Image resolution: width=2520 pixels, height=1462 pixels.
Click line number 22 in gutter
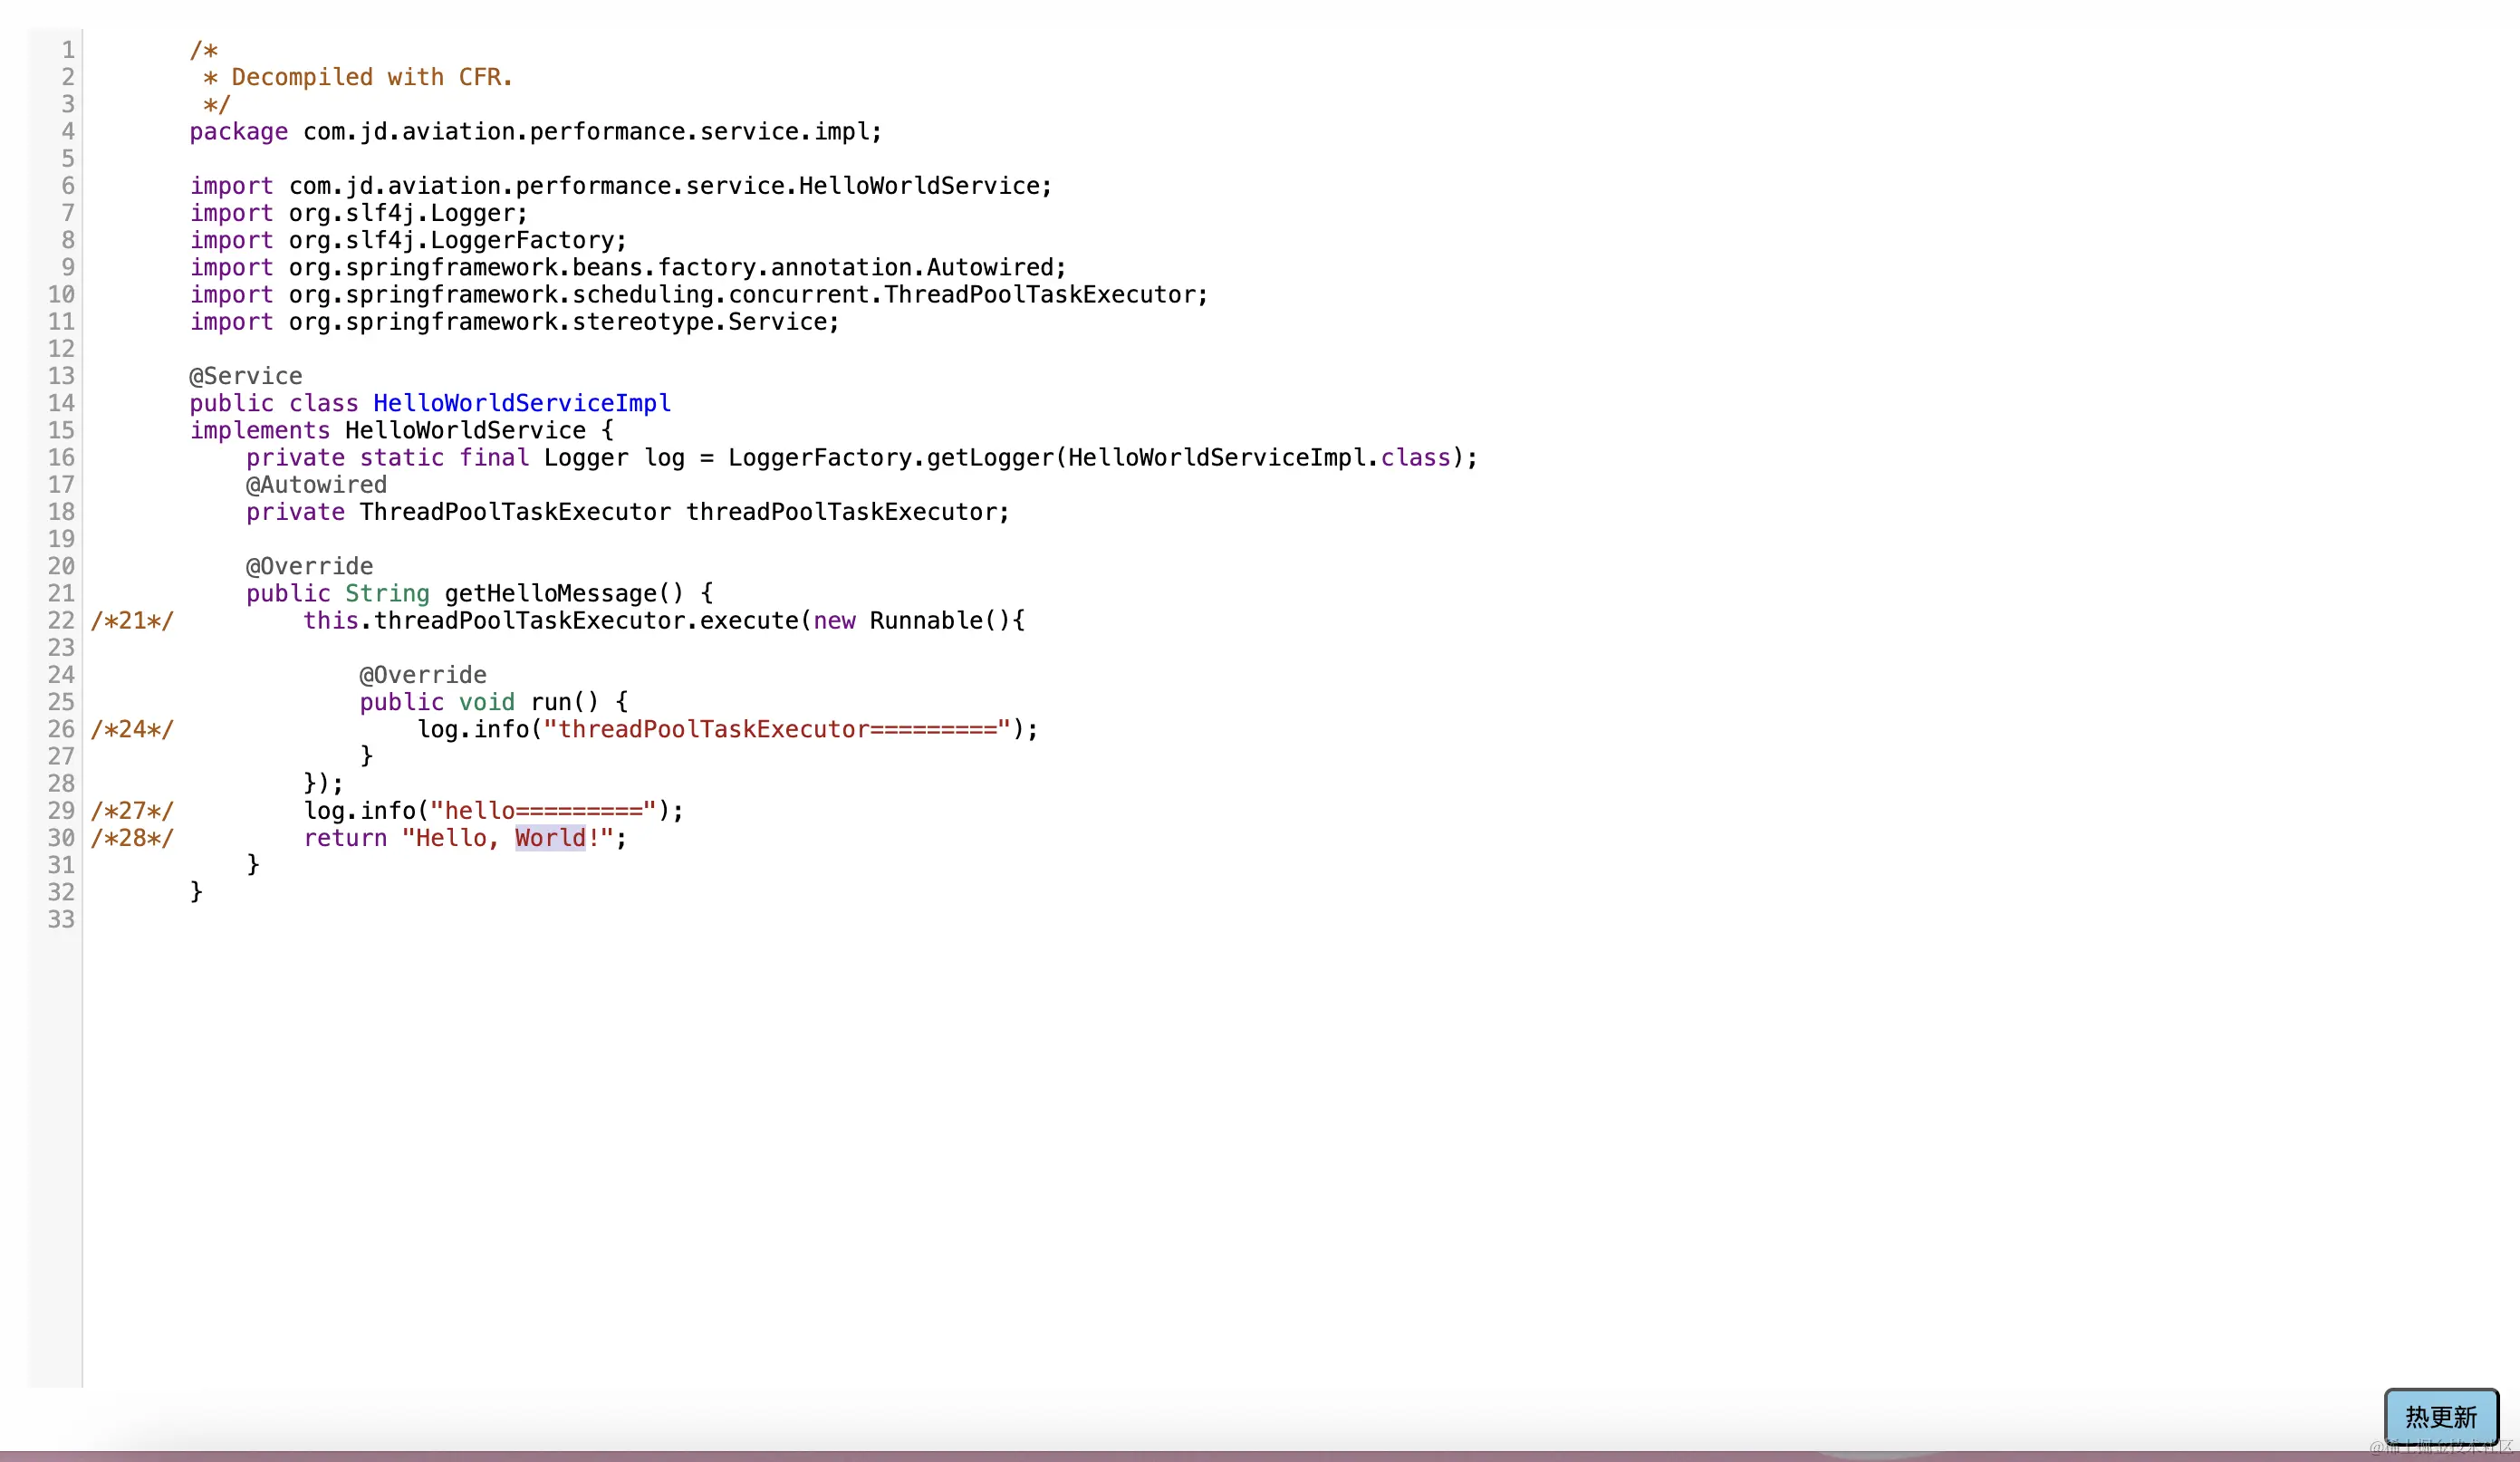[x=61, y=621]
